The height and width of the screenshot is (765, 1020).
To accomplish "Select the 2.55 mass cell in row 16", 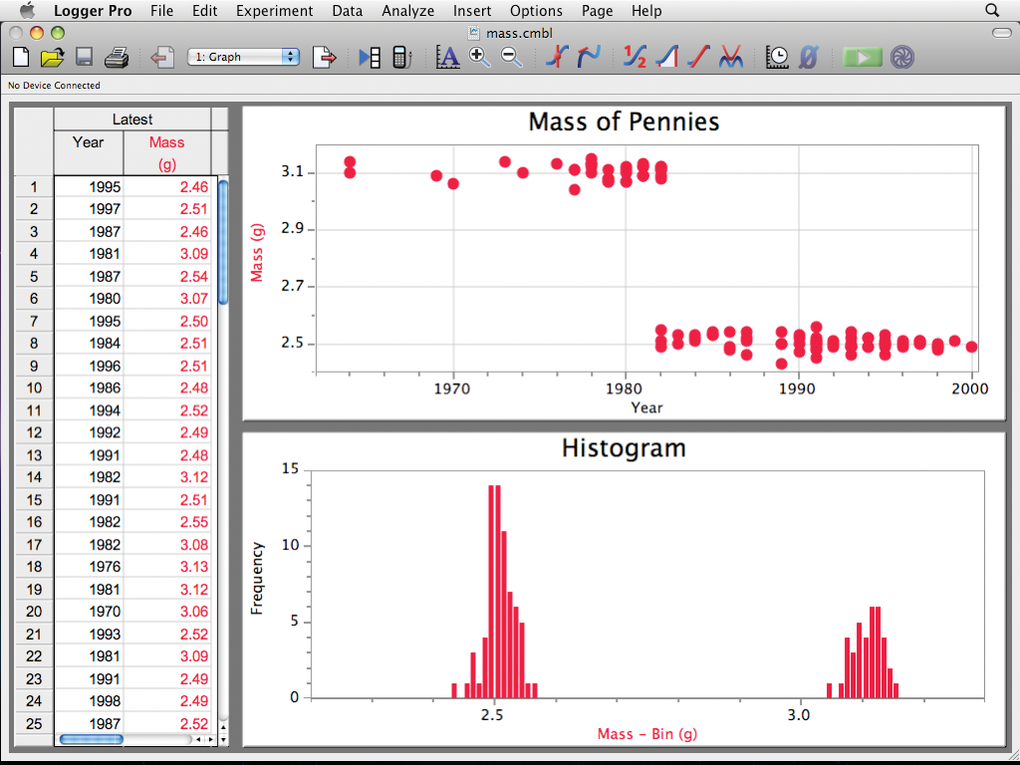I will pyautogui.click(x=167, y=522).
